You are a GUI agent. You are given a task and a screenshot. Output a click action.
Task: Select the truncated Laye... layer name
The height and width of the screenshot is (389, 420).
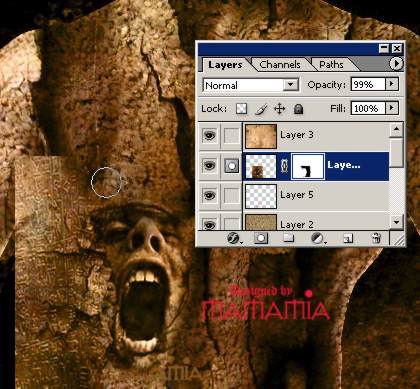344,165
